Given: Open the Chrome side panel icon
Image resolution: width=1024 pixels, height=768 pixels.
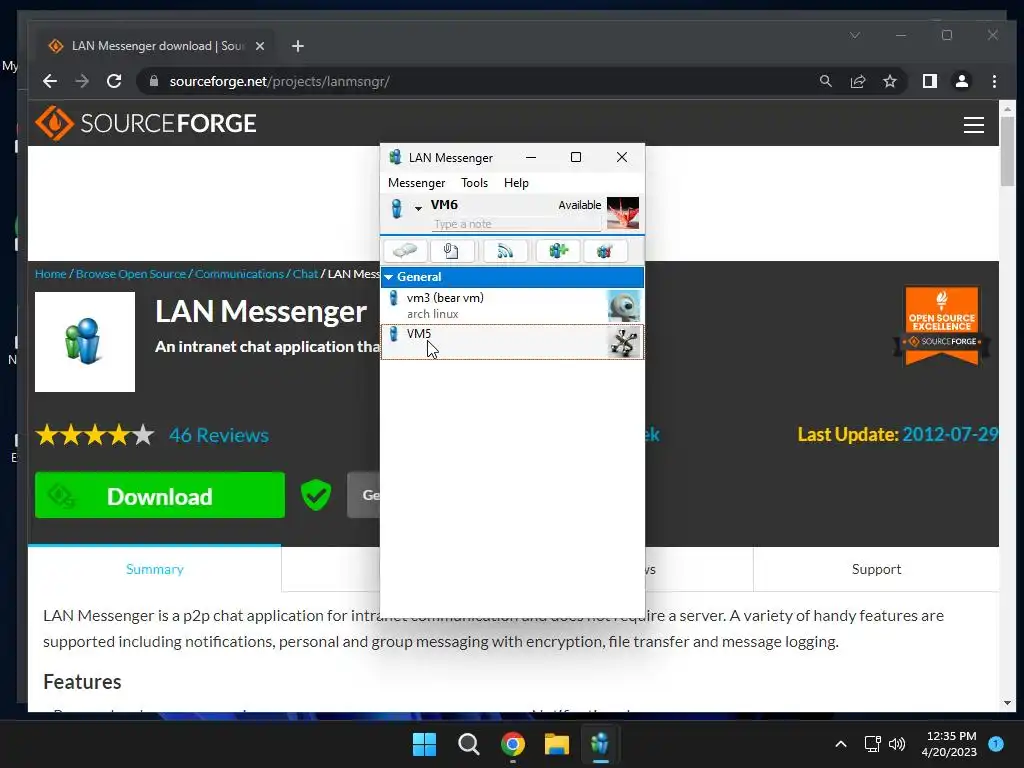Looking at the screenshot, I should tap(930, 81).
